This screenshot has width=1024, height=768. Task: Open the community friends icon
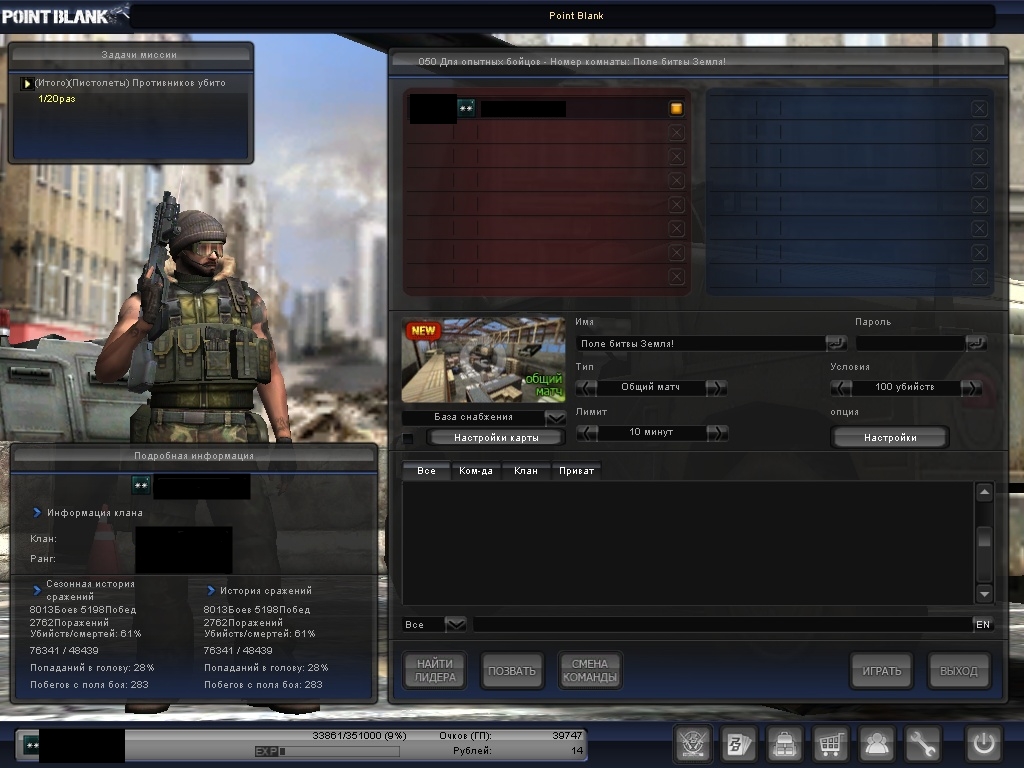point(877,744)
